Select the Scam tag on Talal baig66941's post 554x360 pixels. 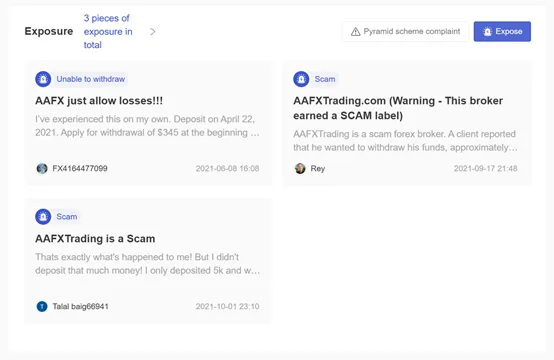[67, 217]
